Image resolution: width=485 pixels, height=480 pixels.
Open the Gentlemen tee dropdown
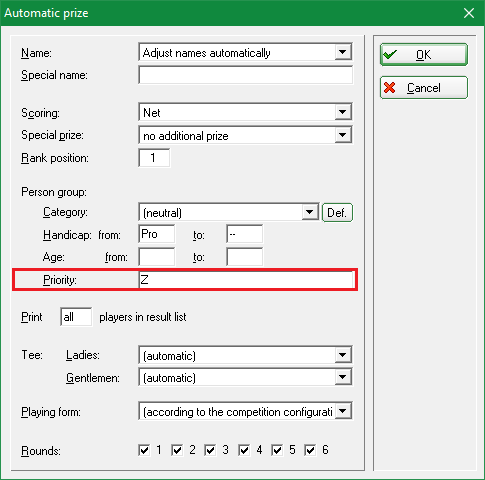click(343, 377)
